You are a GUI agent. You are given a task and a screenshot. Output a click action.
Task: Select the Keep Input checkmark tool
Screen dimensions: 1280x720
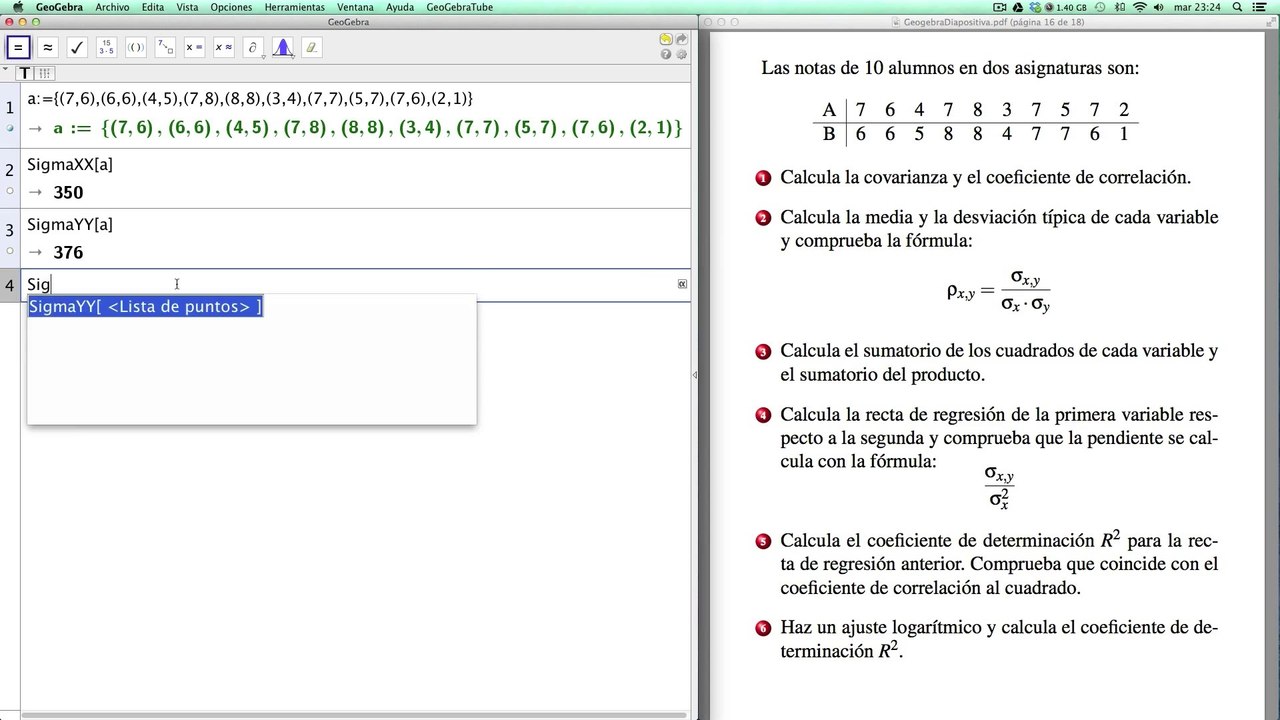click(x=77, y=47)
